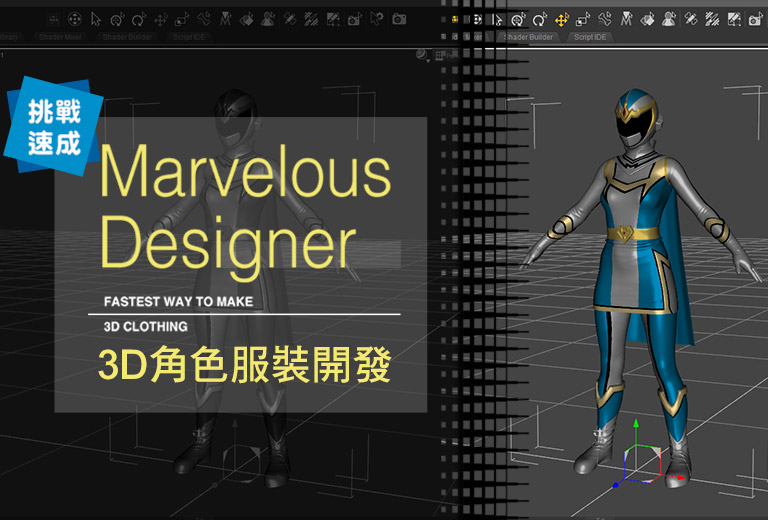Select Polygon Group Editor in dimmed toolbar

(333, 20)
